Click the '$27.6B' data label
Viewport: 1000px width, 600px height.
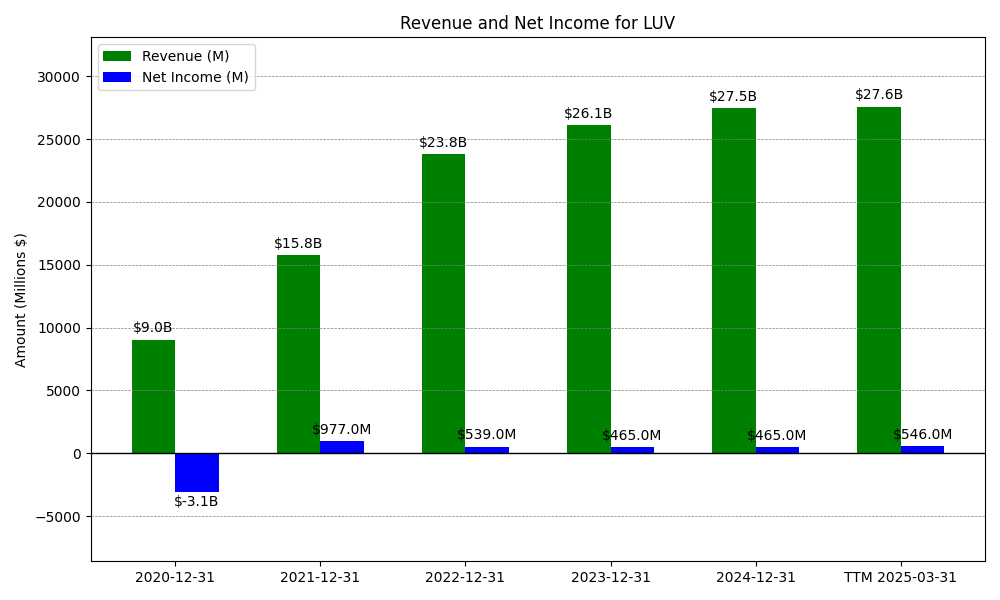(x=879, y=95)
